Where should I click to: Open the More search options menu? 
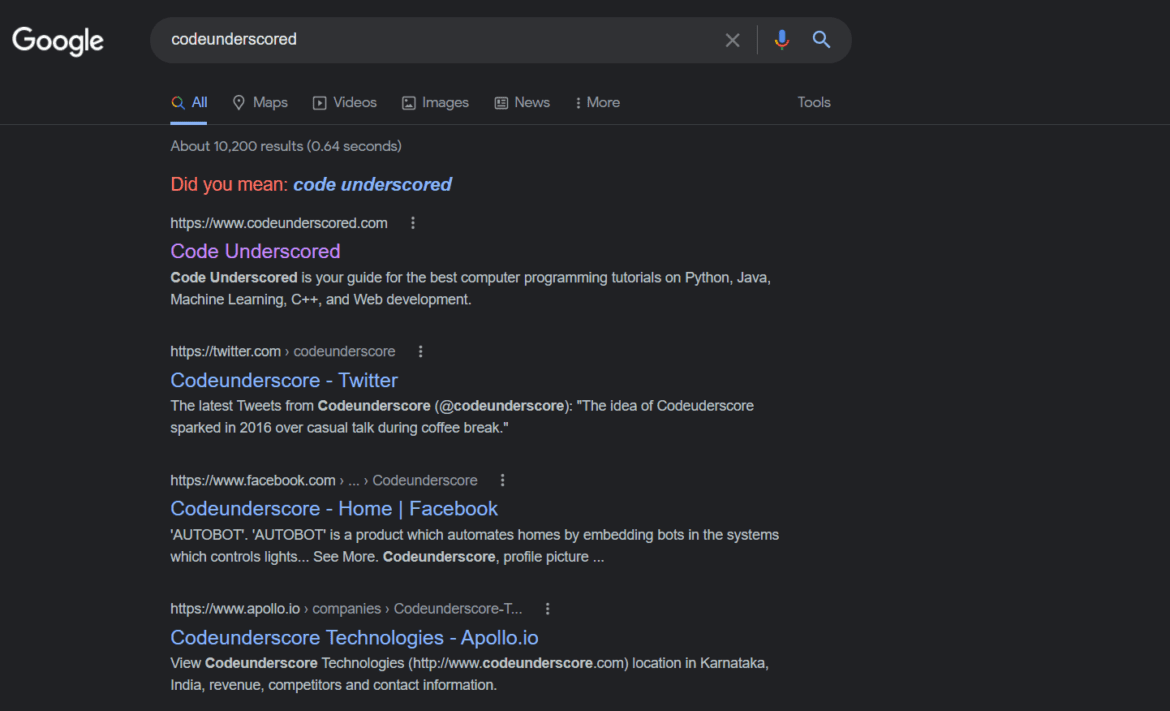(x=597, y=103)
